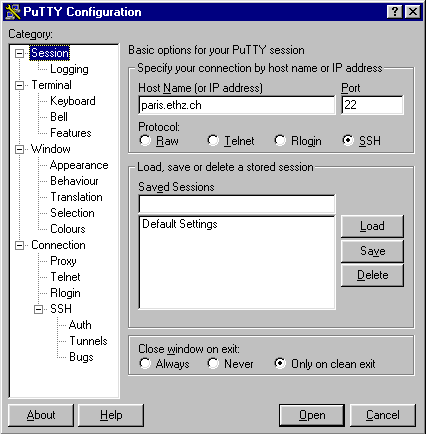
Task: Open the Tunnels settings category
Action: [x=88, y=341]
